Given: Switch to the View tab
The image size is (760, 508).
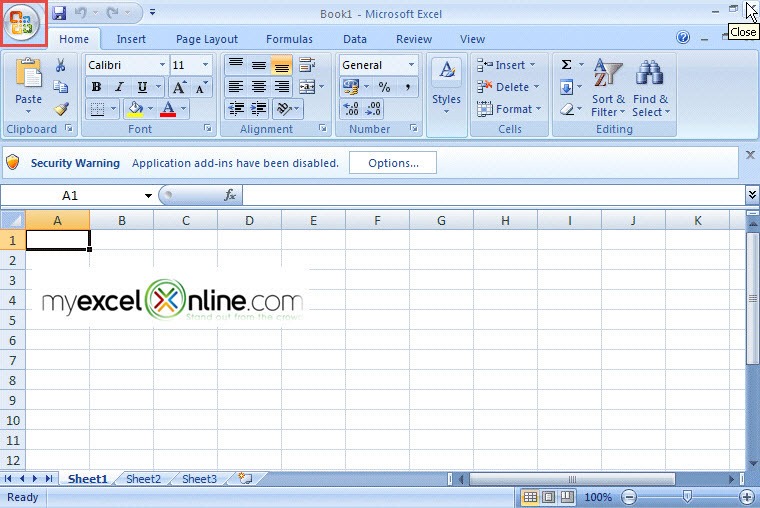Looking at the screenshot, I should [472, 39].
